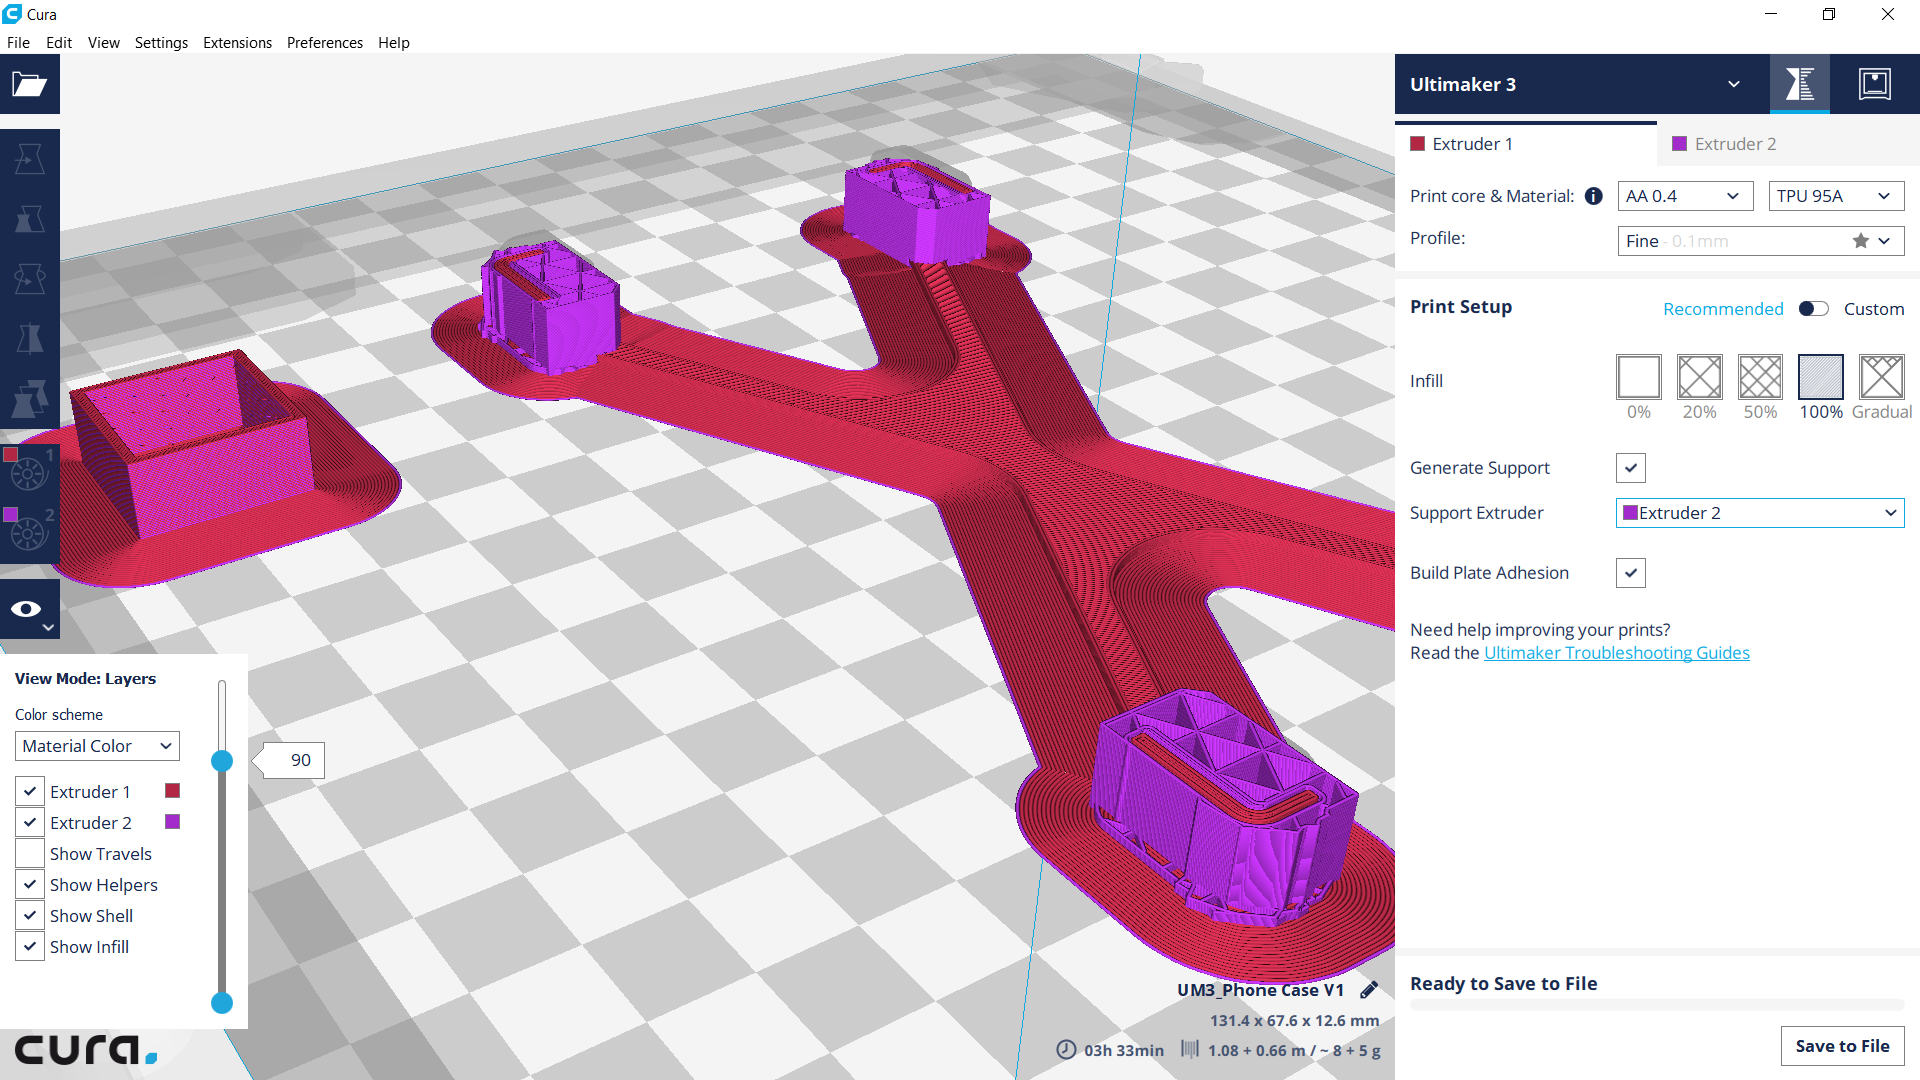Click the pencil icon to rename job
Viewport: 1920px width, 1080px height.
(x=1369, y=990)
